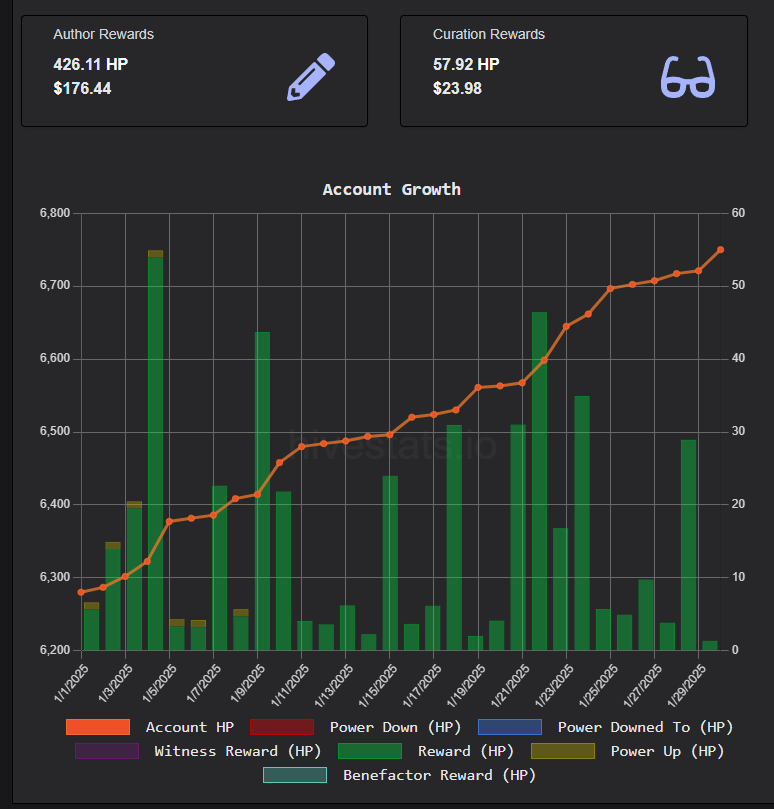Click the 426.11 HP value
Image resolution: width=774 pixels, height=809 pixels.
click(91, 64)
